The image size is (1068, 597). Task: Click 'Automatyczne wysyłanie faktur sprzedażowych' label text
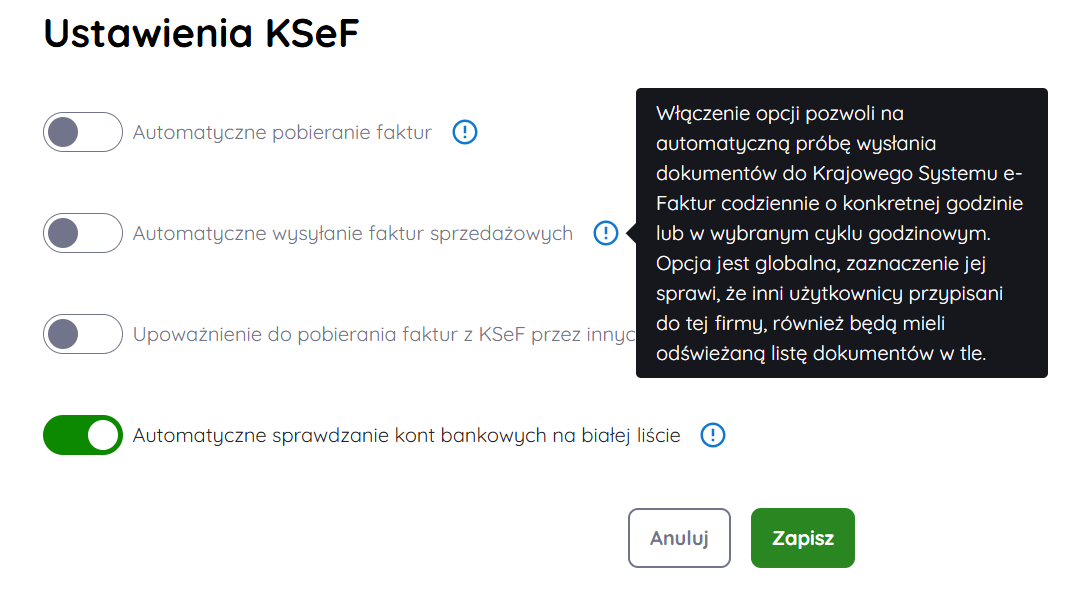tap(352, 233)
